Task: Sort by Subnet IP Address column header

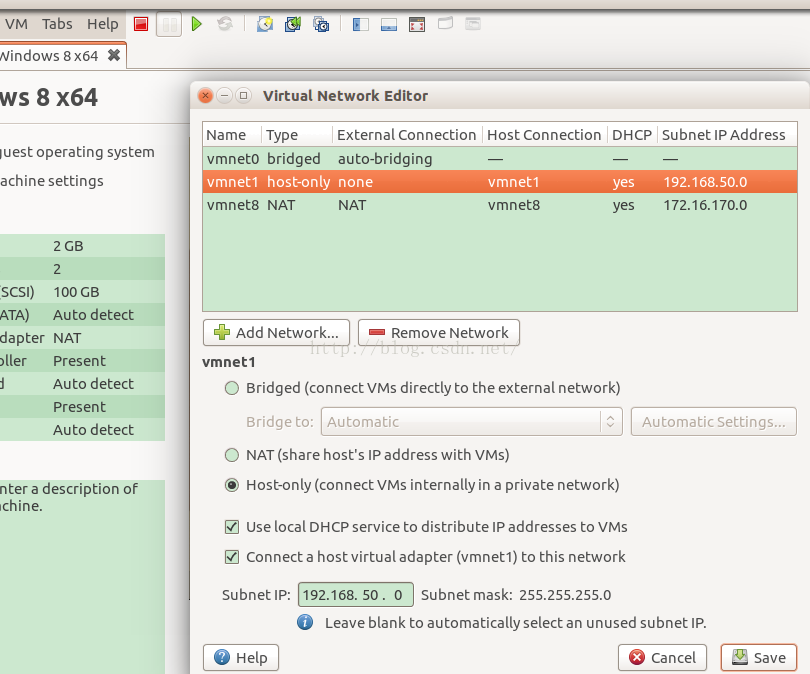Action: [727, 135]
